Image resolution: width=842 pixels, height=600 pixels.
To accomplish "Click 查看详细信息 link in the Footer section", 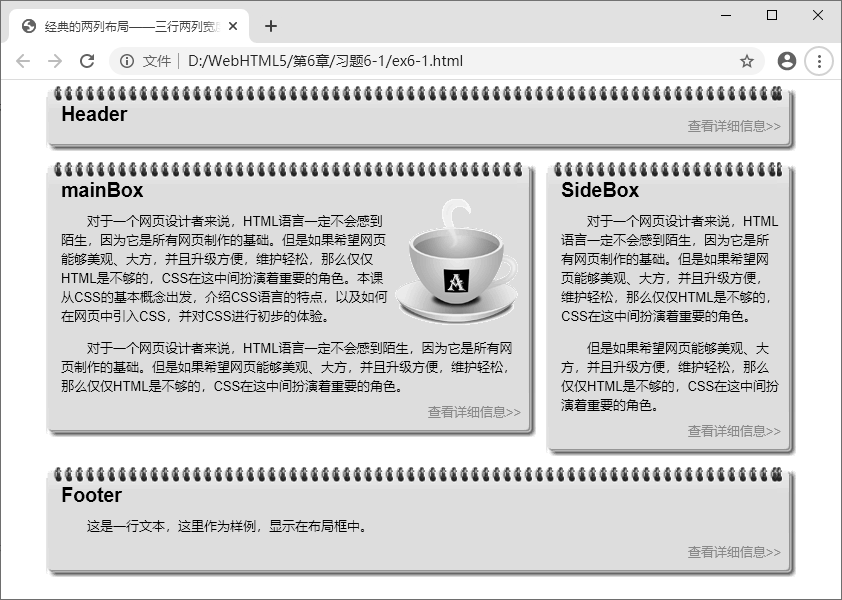I will (x=733, y=551).
